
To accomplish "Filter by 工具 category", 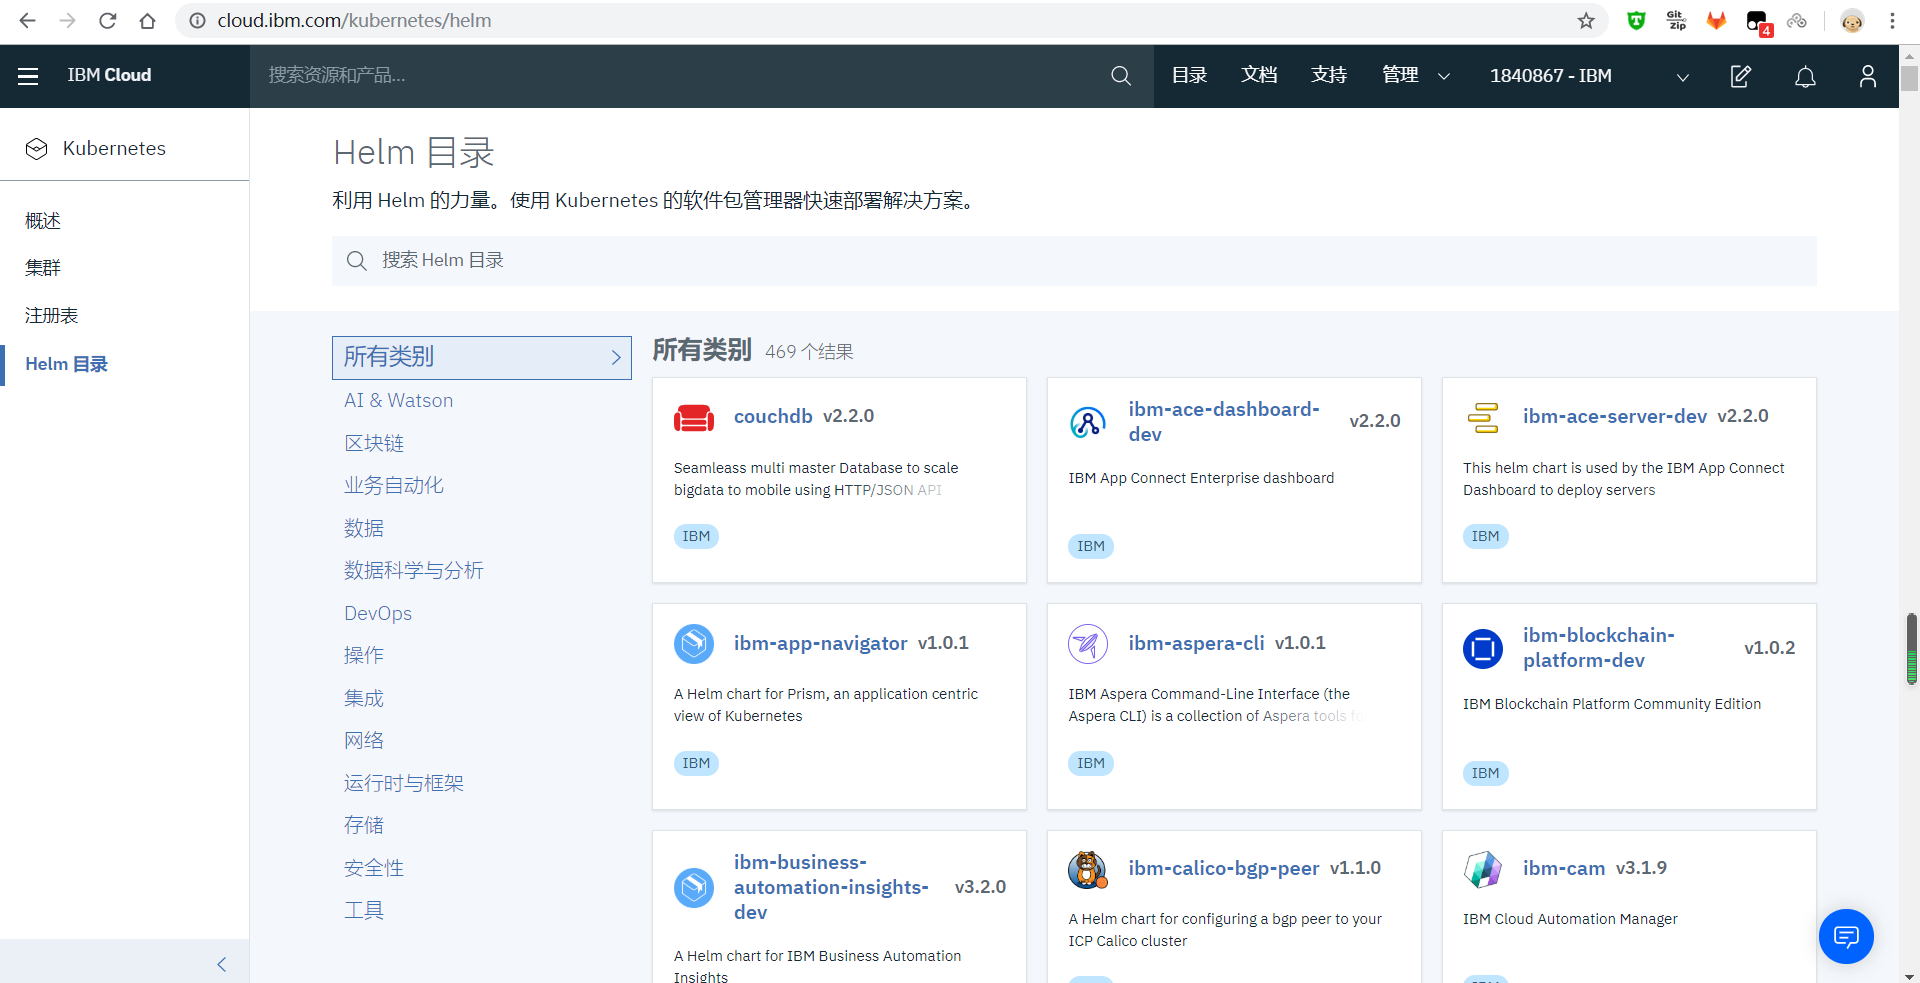I will click(x=364, y=911).
